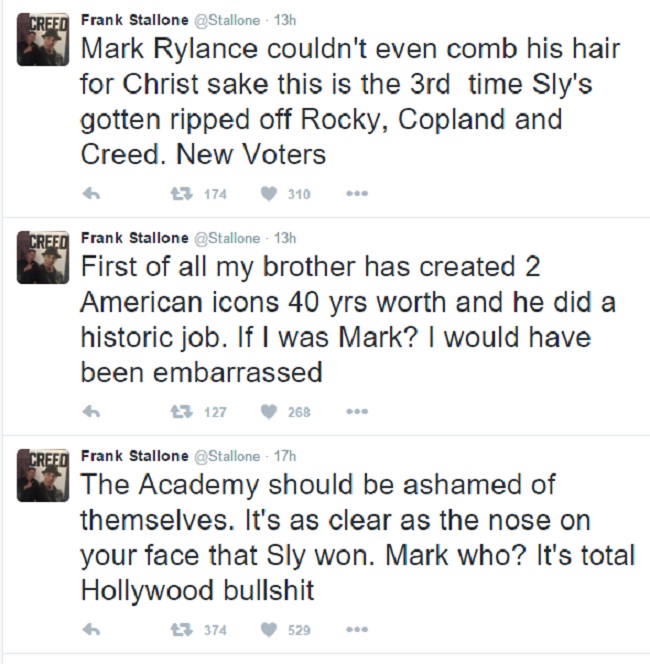Reply to the Academy ashamed tweet
650x664 pixels.
tap(91, 630)
